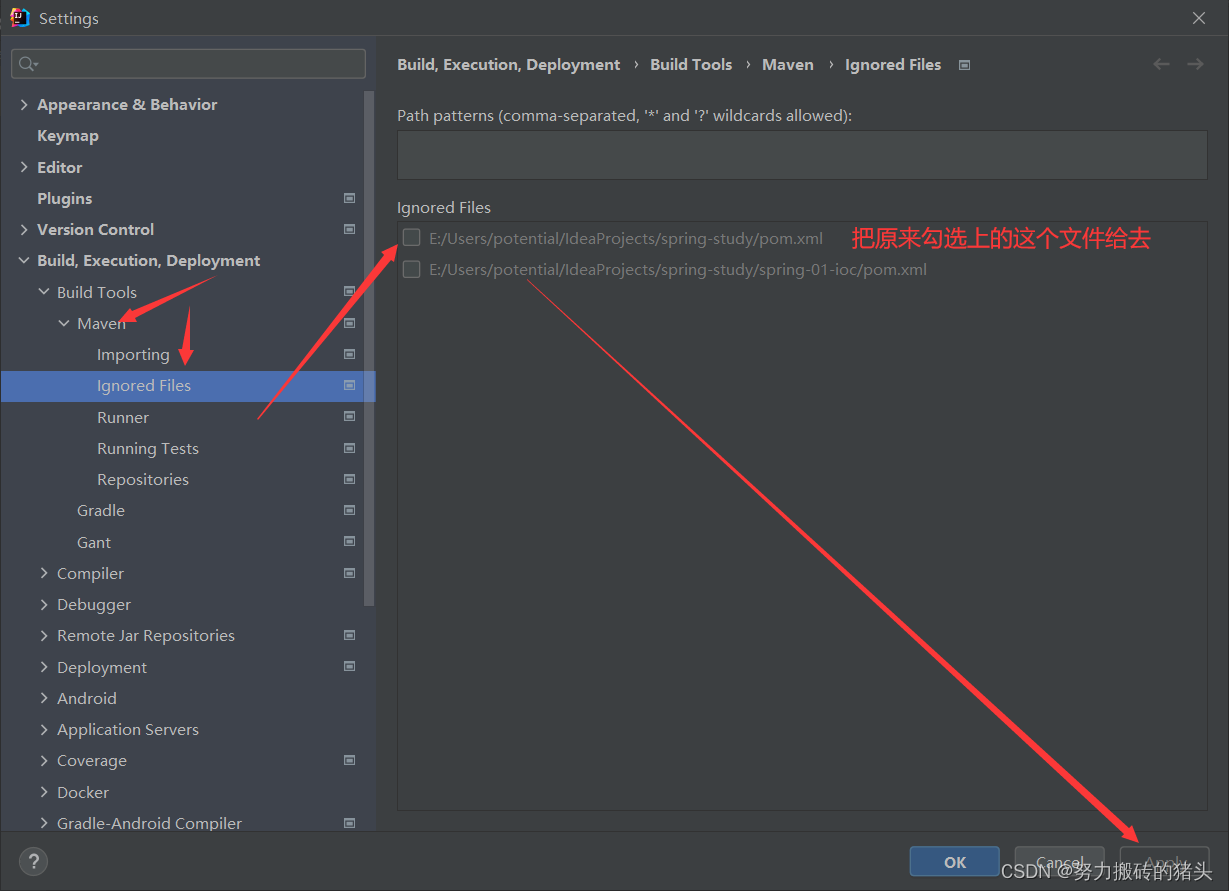
Task: Click project-level icon on Build Tools row
Action: pyautogui.click(x=349, y=292)
